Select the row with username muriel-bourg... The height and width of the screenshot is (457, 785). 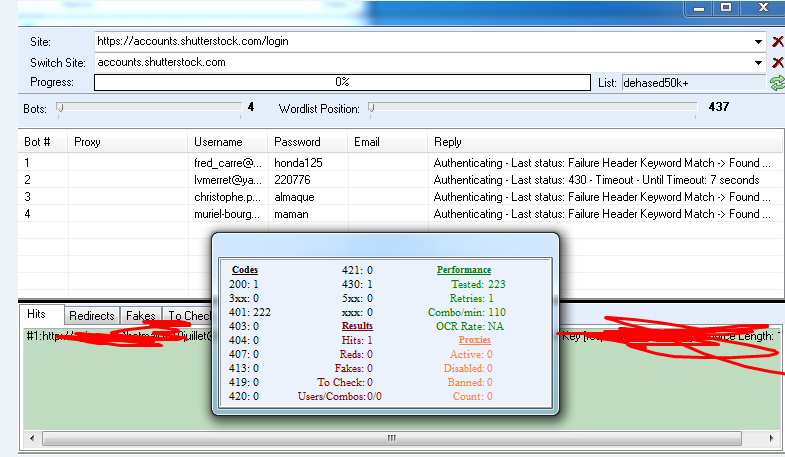pyautogui.click(x=401, y=214)
